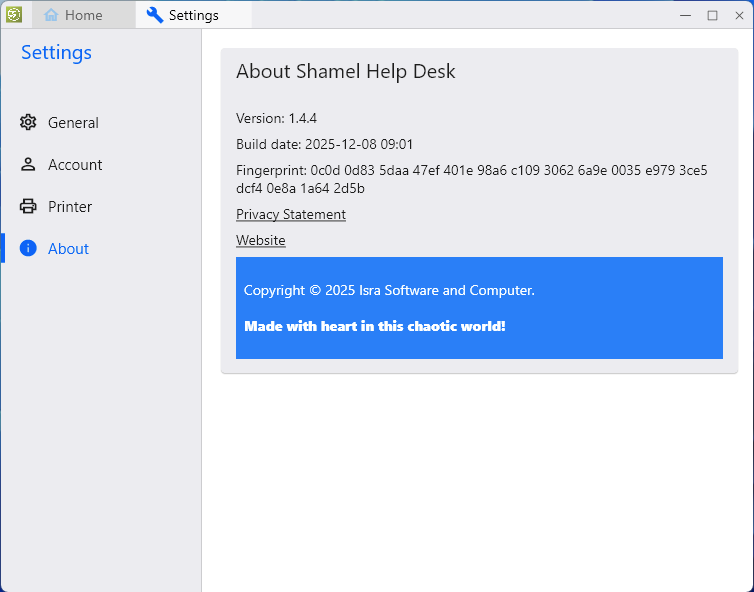Click the house icon on the Home tab

tap(51, 15)
